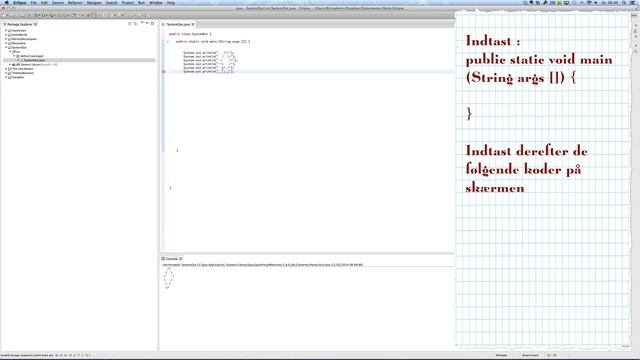Click the Smart Insert status bar entry
This screenshot has width=640, height=360.
(530, 356)
